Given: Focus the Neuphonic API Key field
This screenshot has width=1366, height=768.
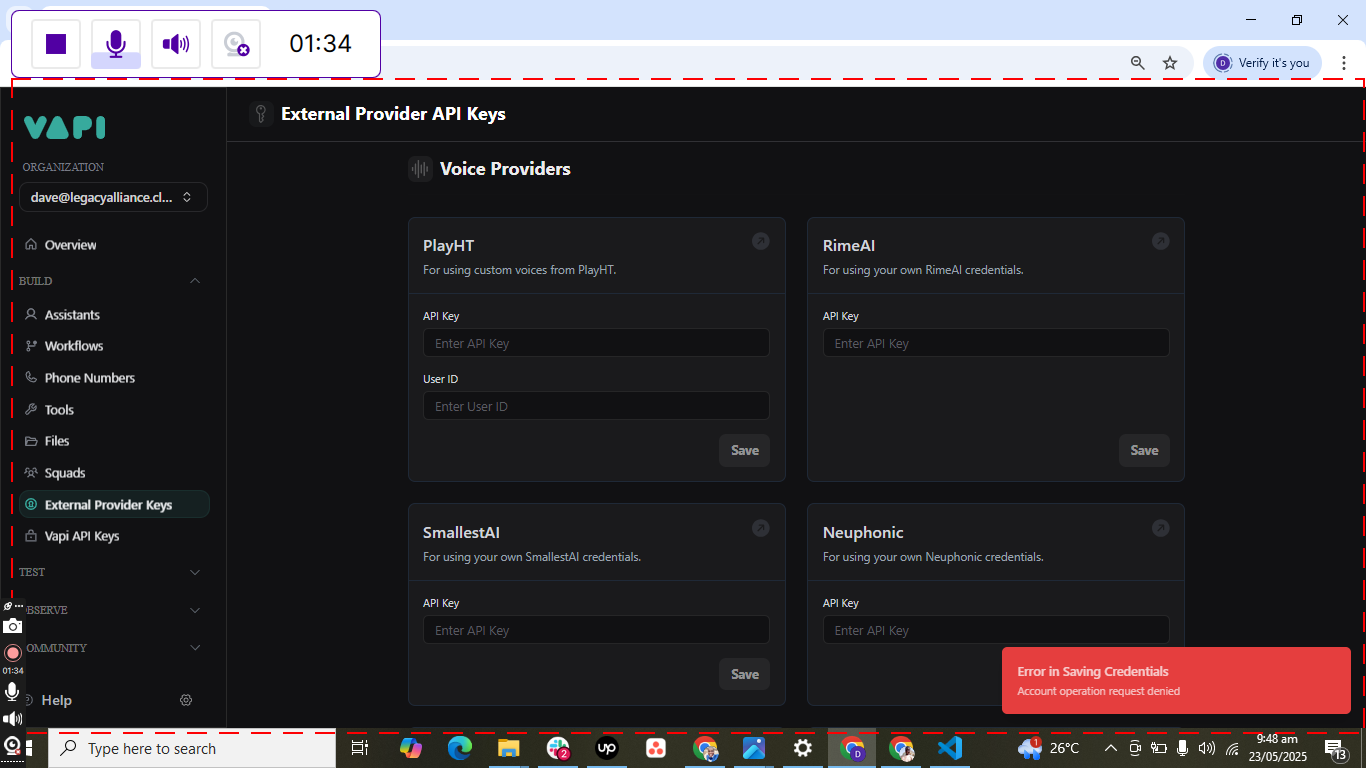Looking at the screenshot, I should (x=996, y=630).
